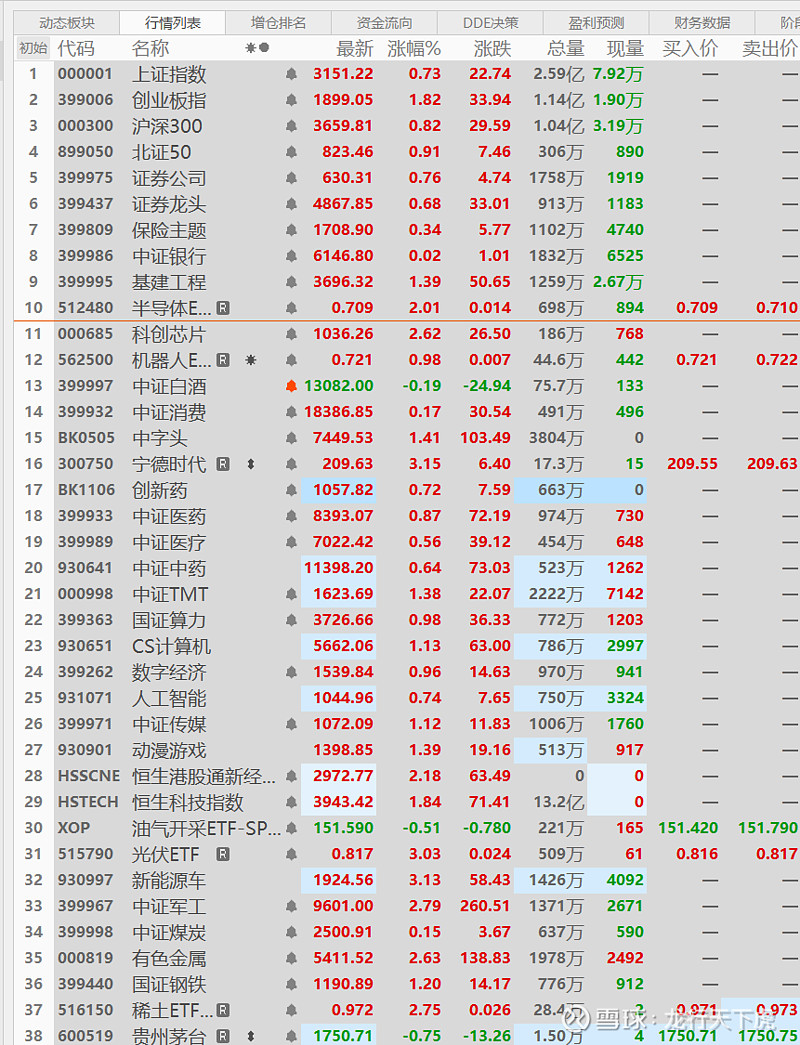
Task: Click code 930641 for 中证中药
Action: pyautogui.click(x=85, y=568)
